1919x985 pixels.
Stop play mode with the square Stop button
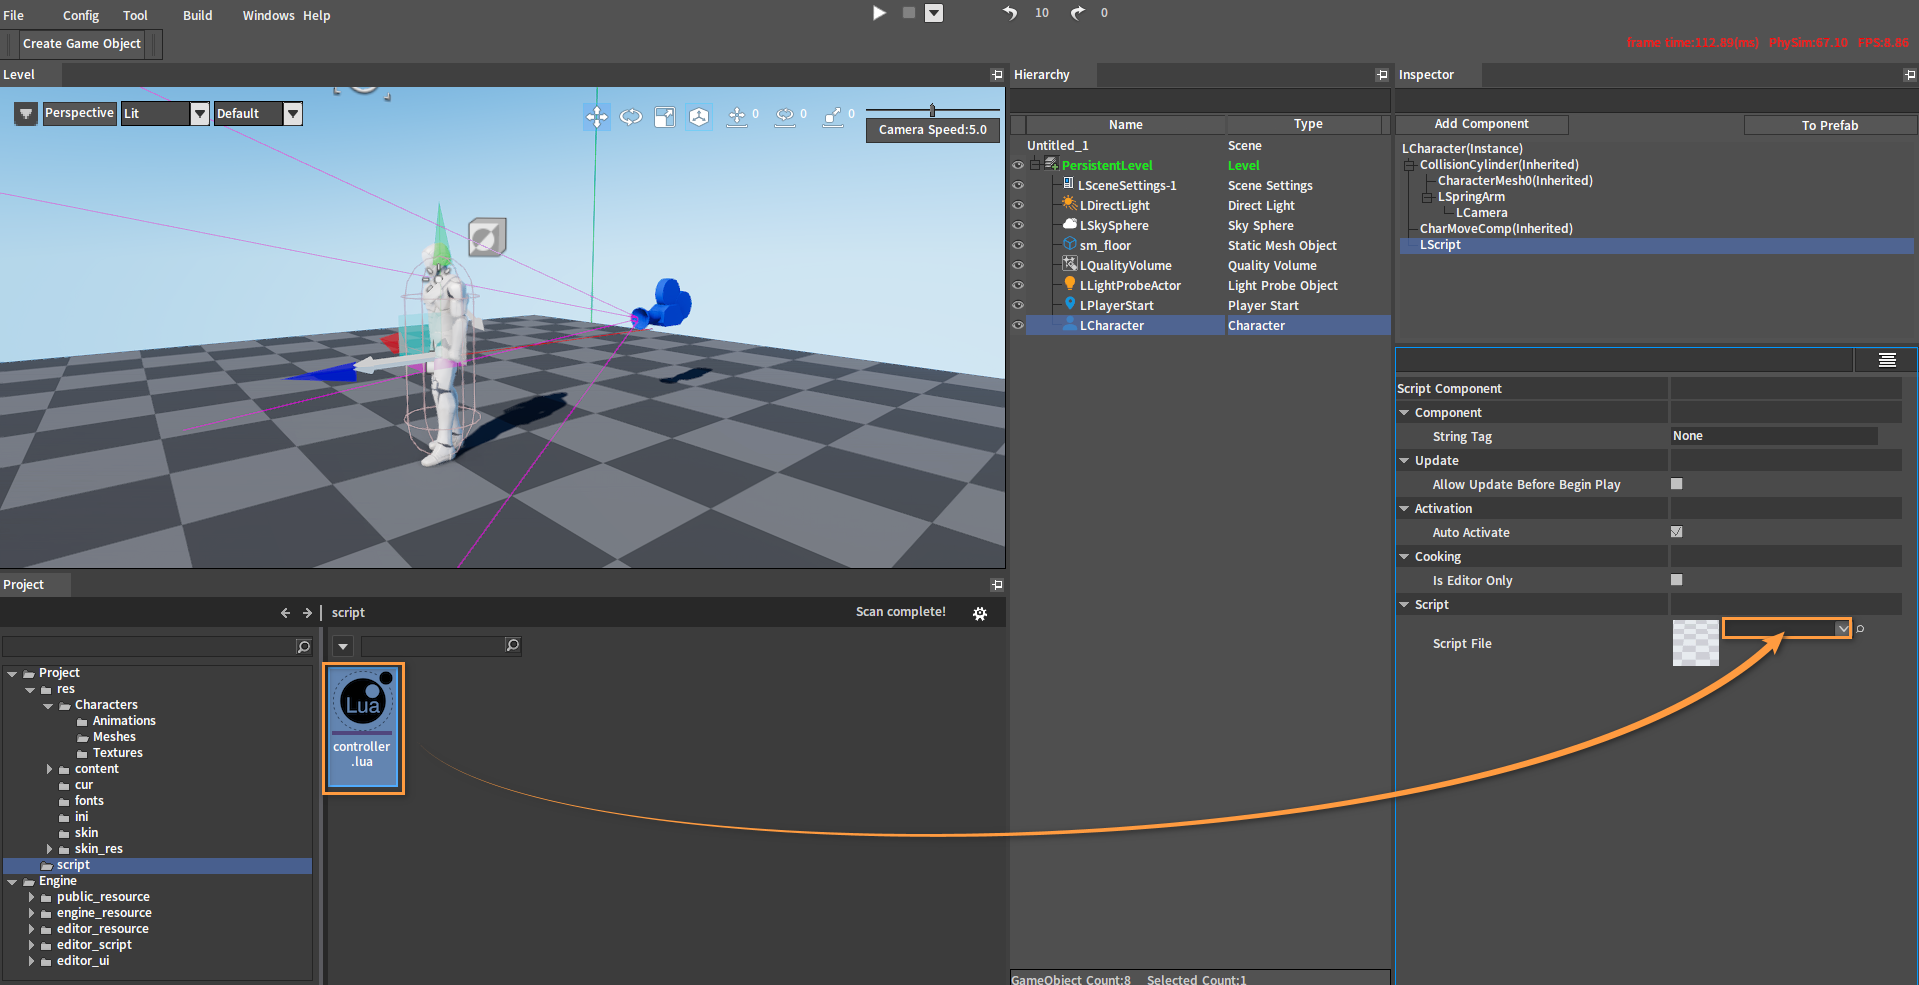(x=909, y=13)
